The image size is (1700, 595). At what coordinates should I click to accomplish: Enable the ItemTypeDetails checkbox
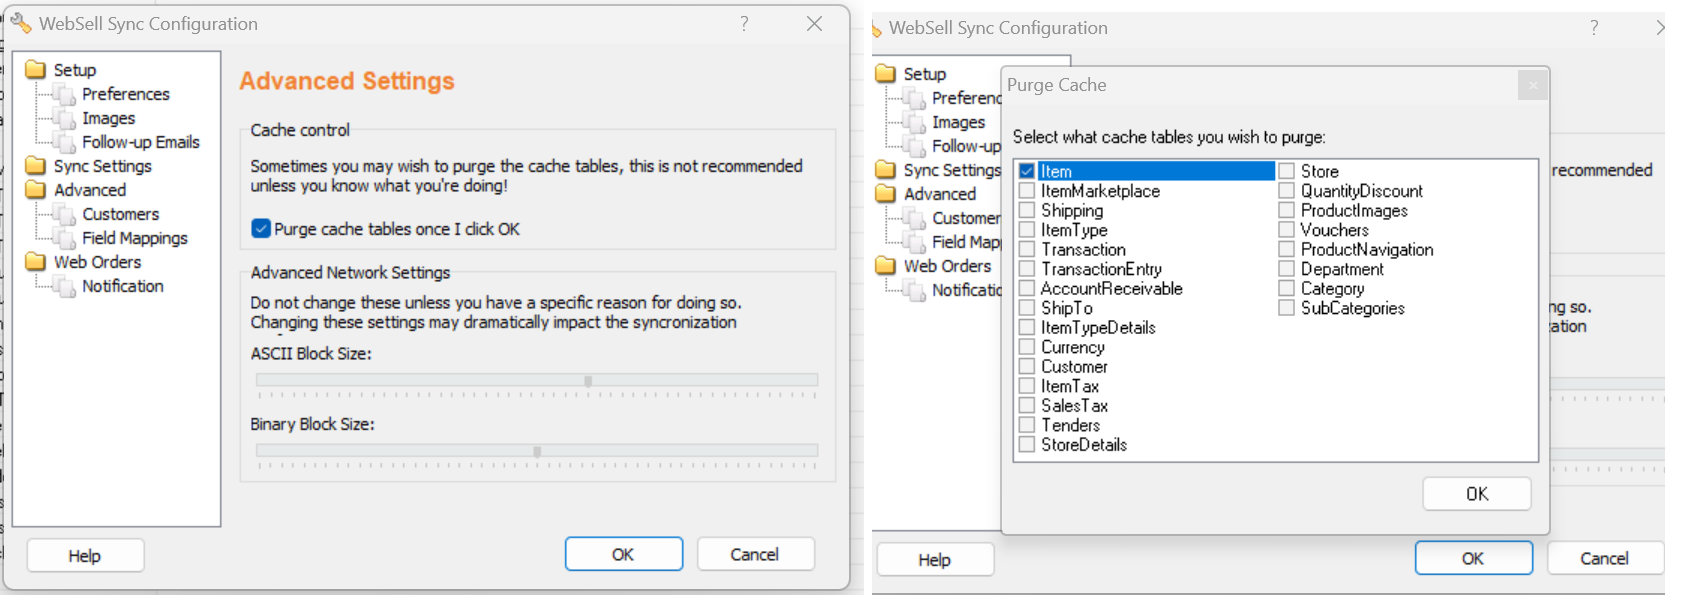tap(1027, 327)
